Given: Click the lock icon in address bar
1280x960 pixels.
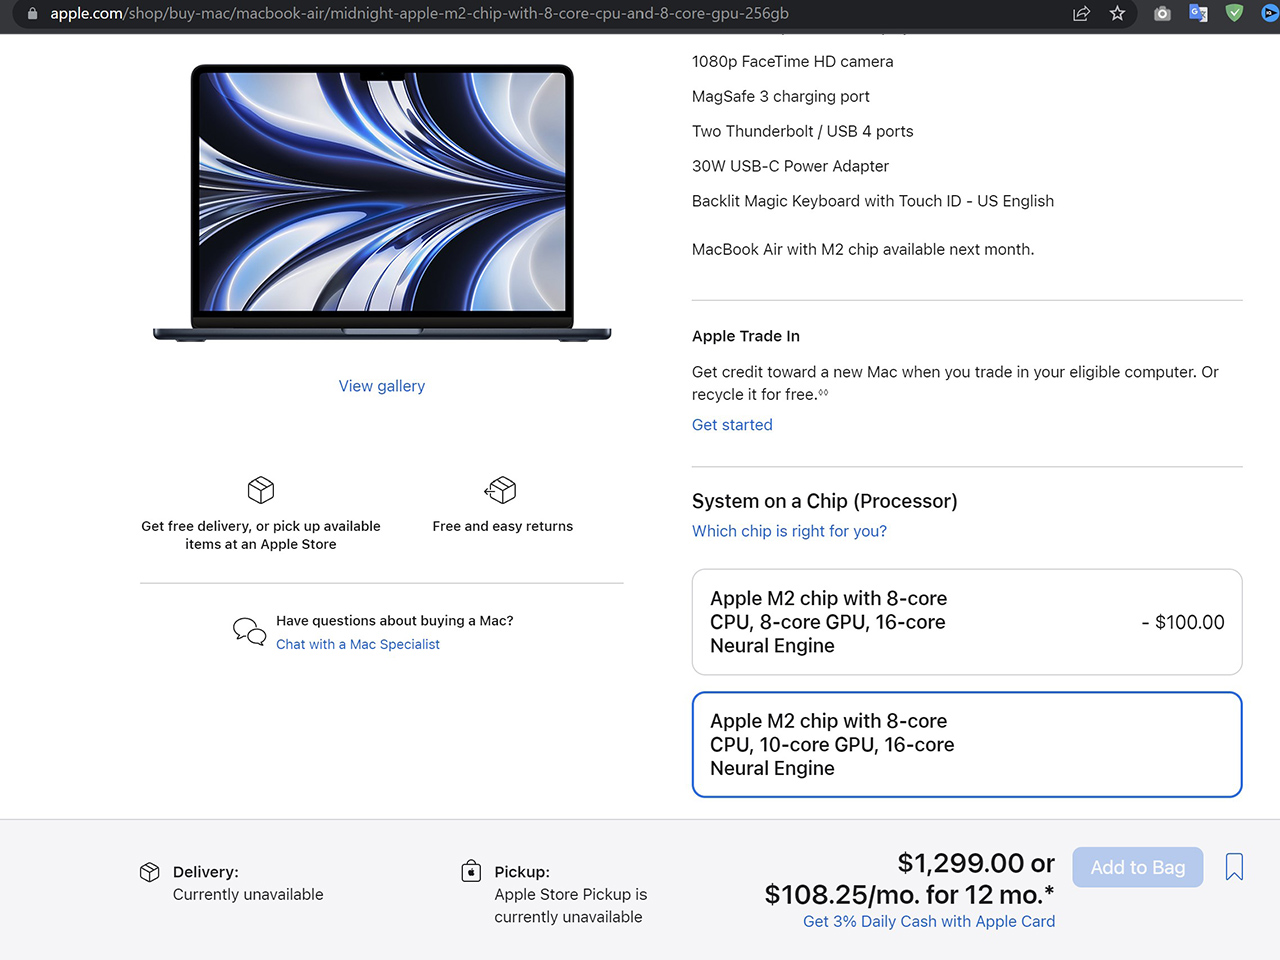Looking at the screenshot, I should [x=32, y=14].
